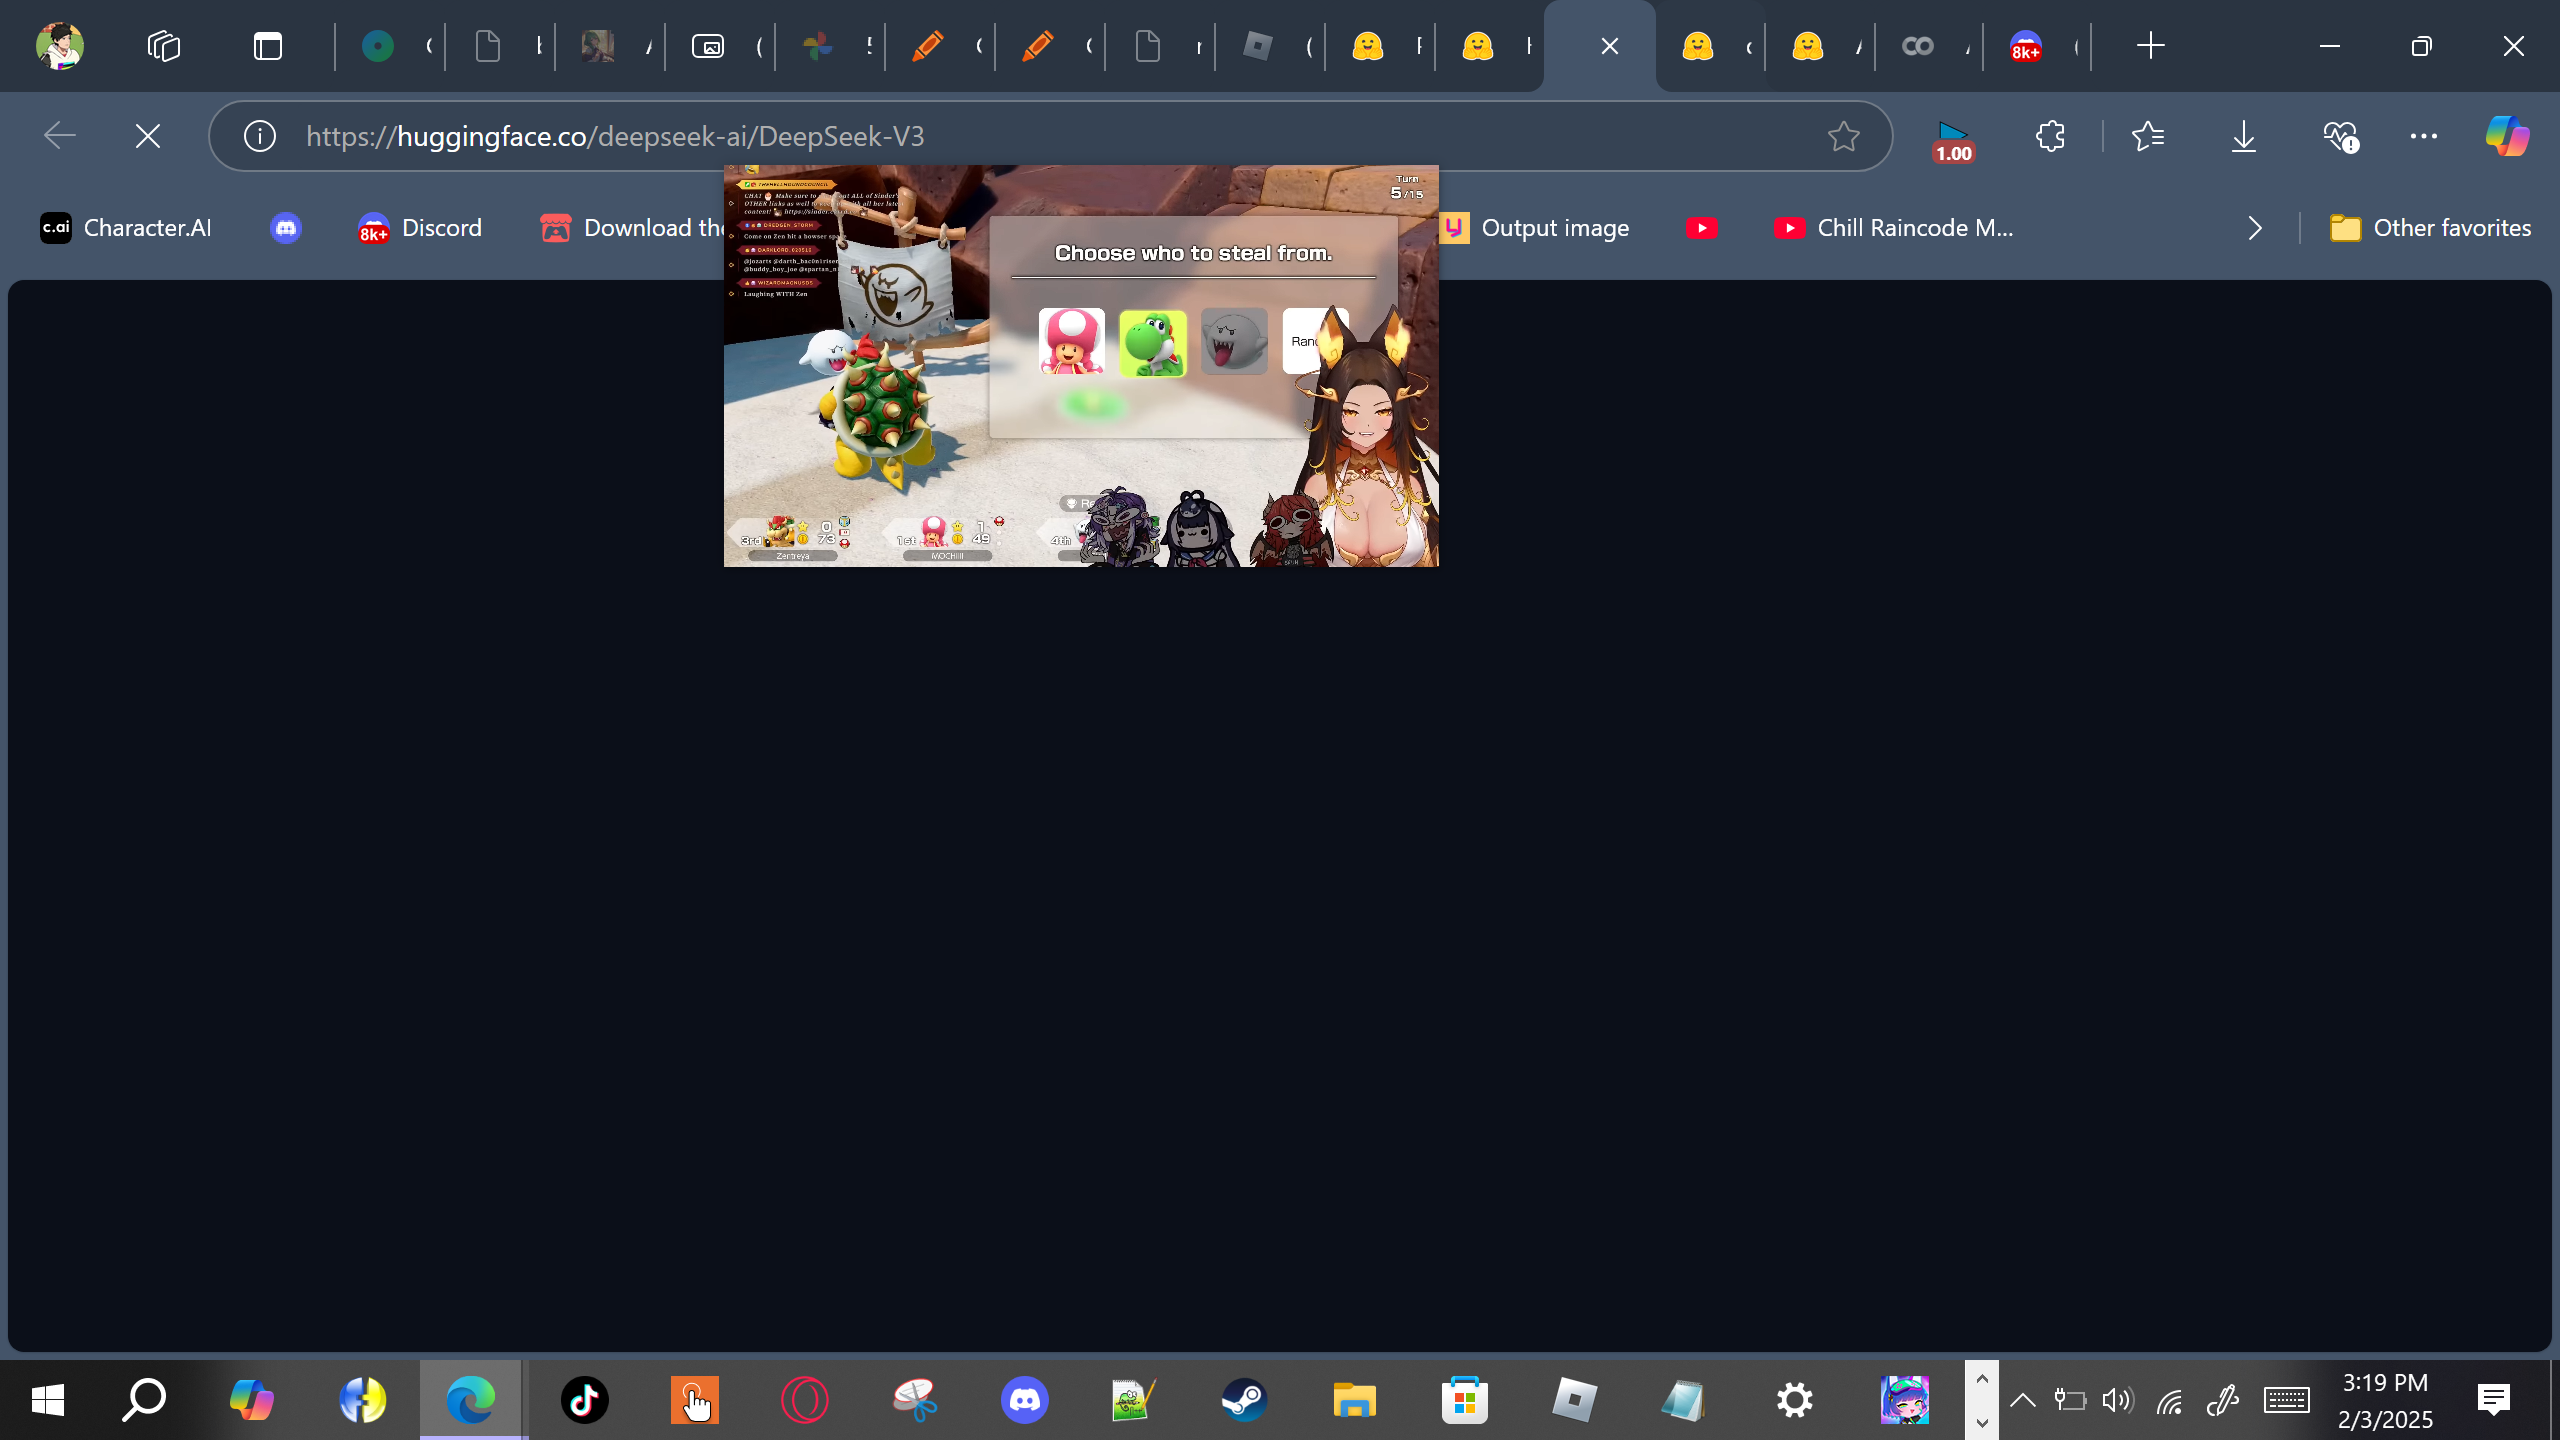2560x1440 pixels.
Task: Launch Copilot from the taskbar
Action: 252,1400
